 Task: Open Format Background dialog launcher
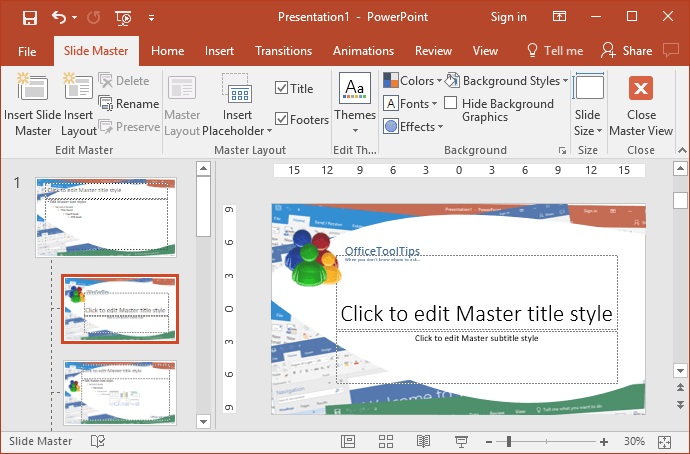click(x=562, y=150)
